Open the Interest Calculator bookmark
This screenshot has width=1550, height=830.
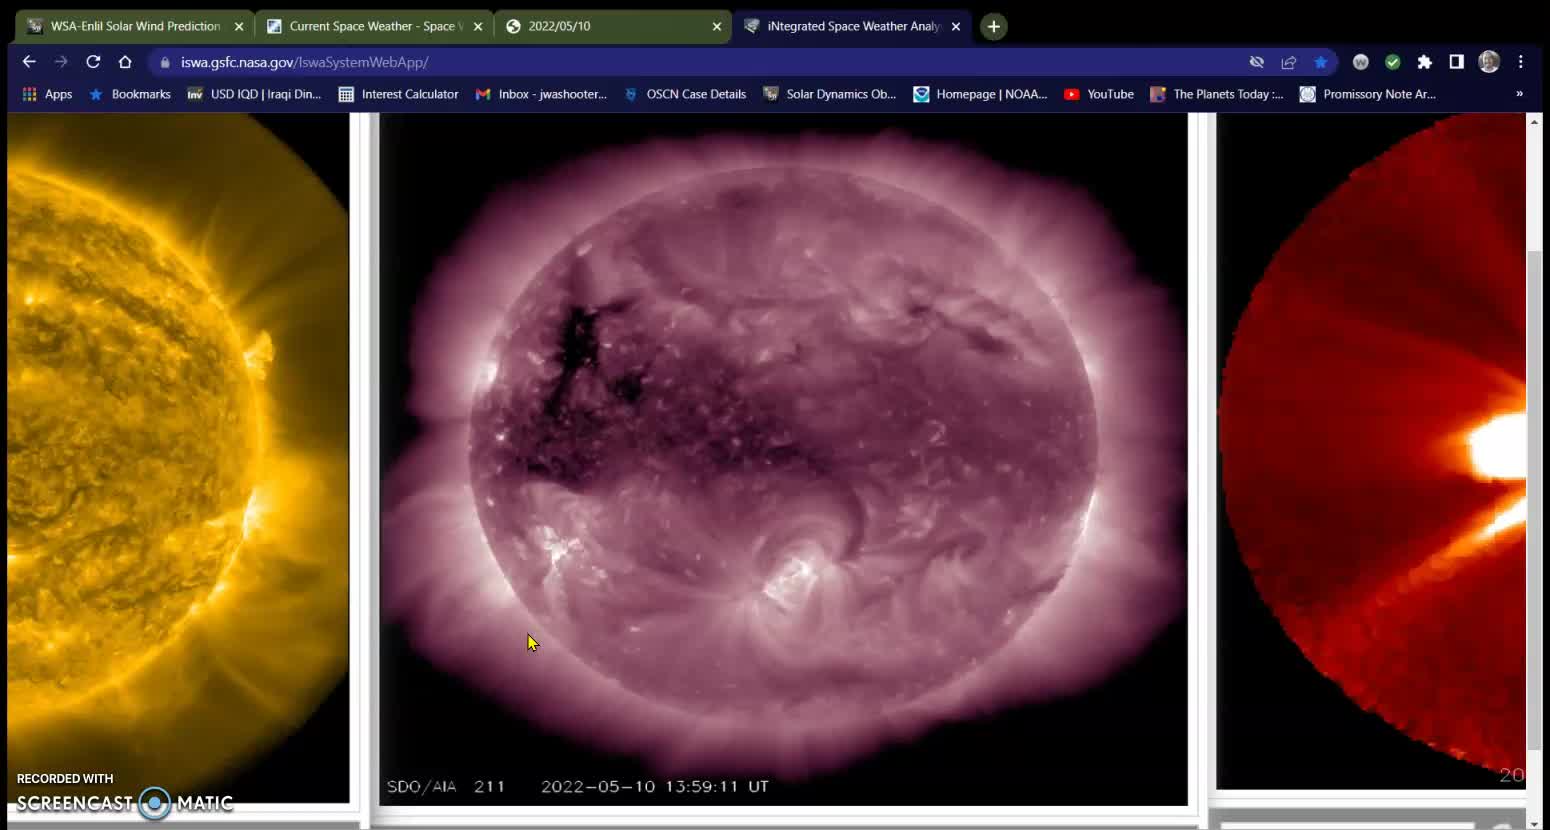(398, 94)
